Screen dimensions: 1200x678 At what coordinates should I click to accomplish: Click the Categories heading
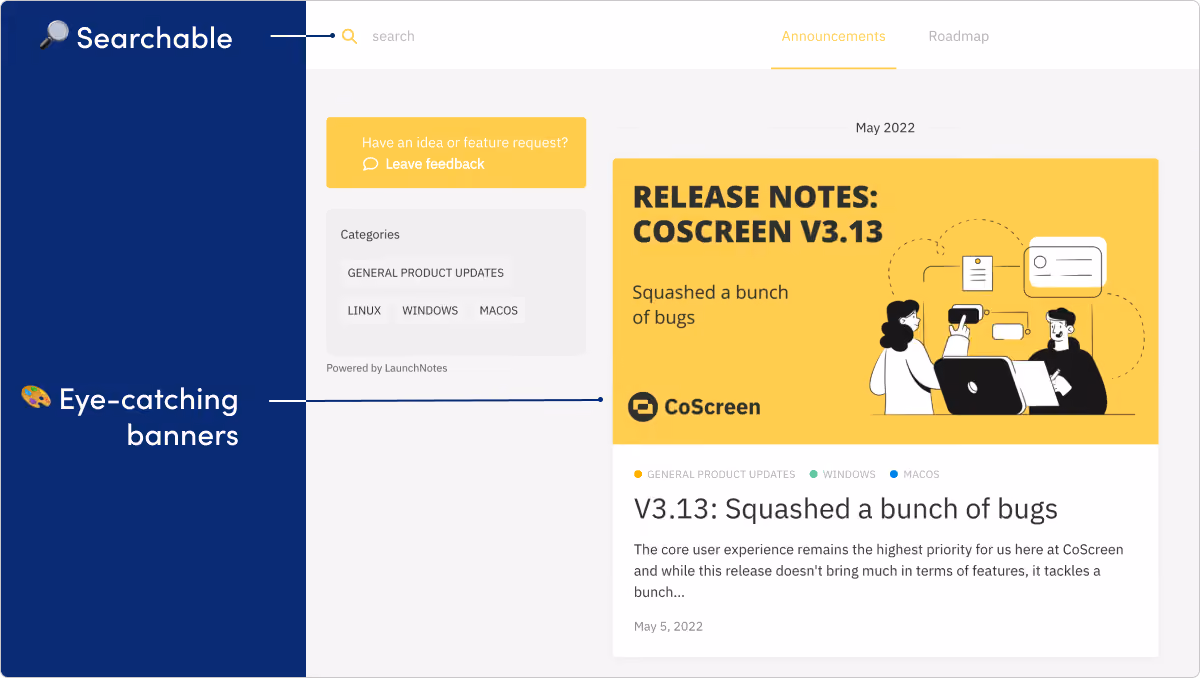[x=370, y=234]
